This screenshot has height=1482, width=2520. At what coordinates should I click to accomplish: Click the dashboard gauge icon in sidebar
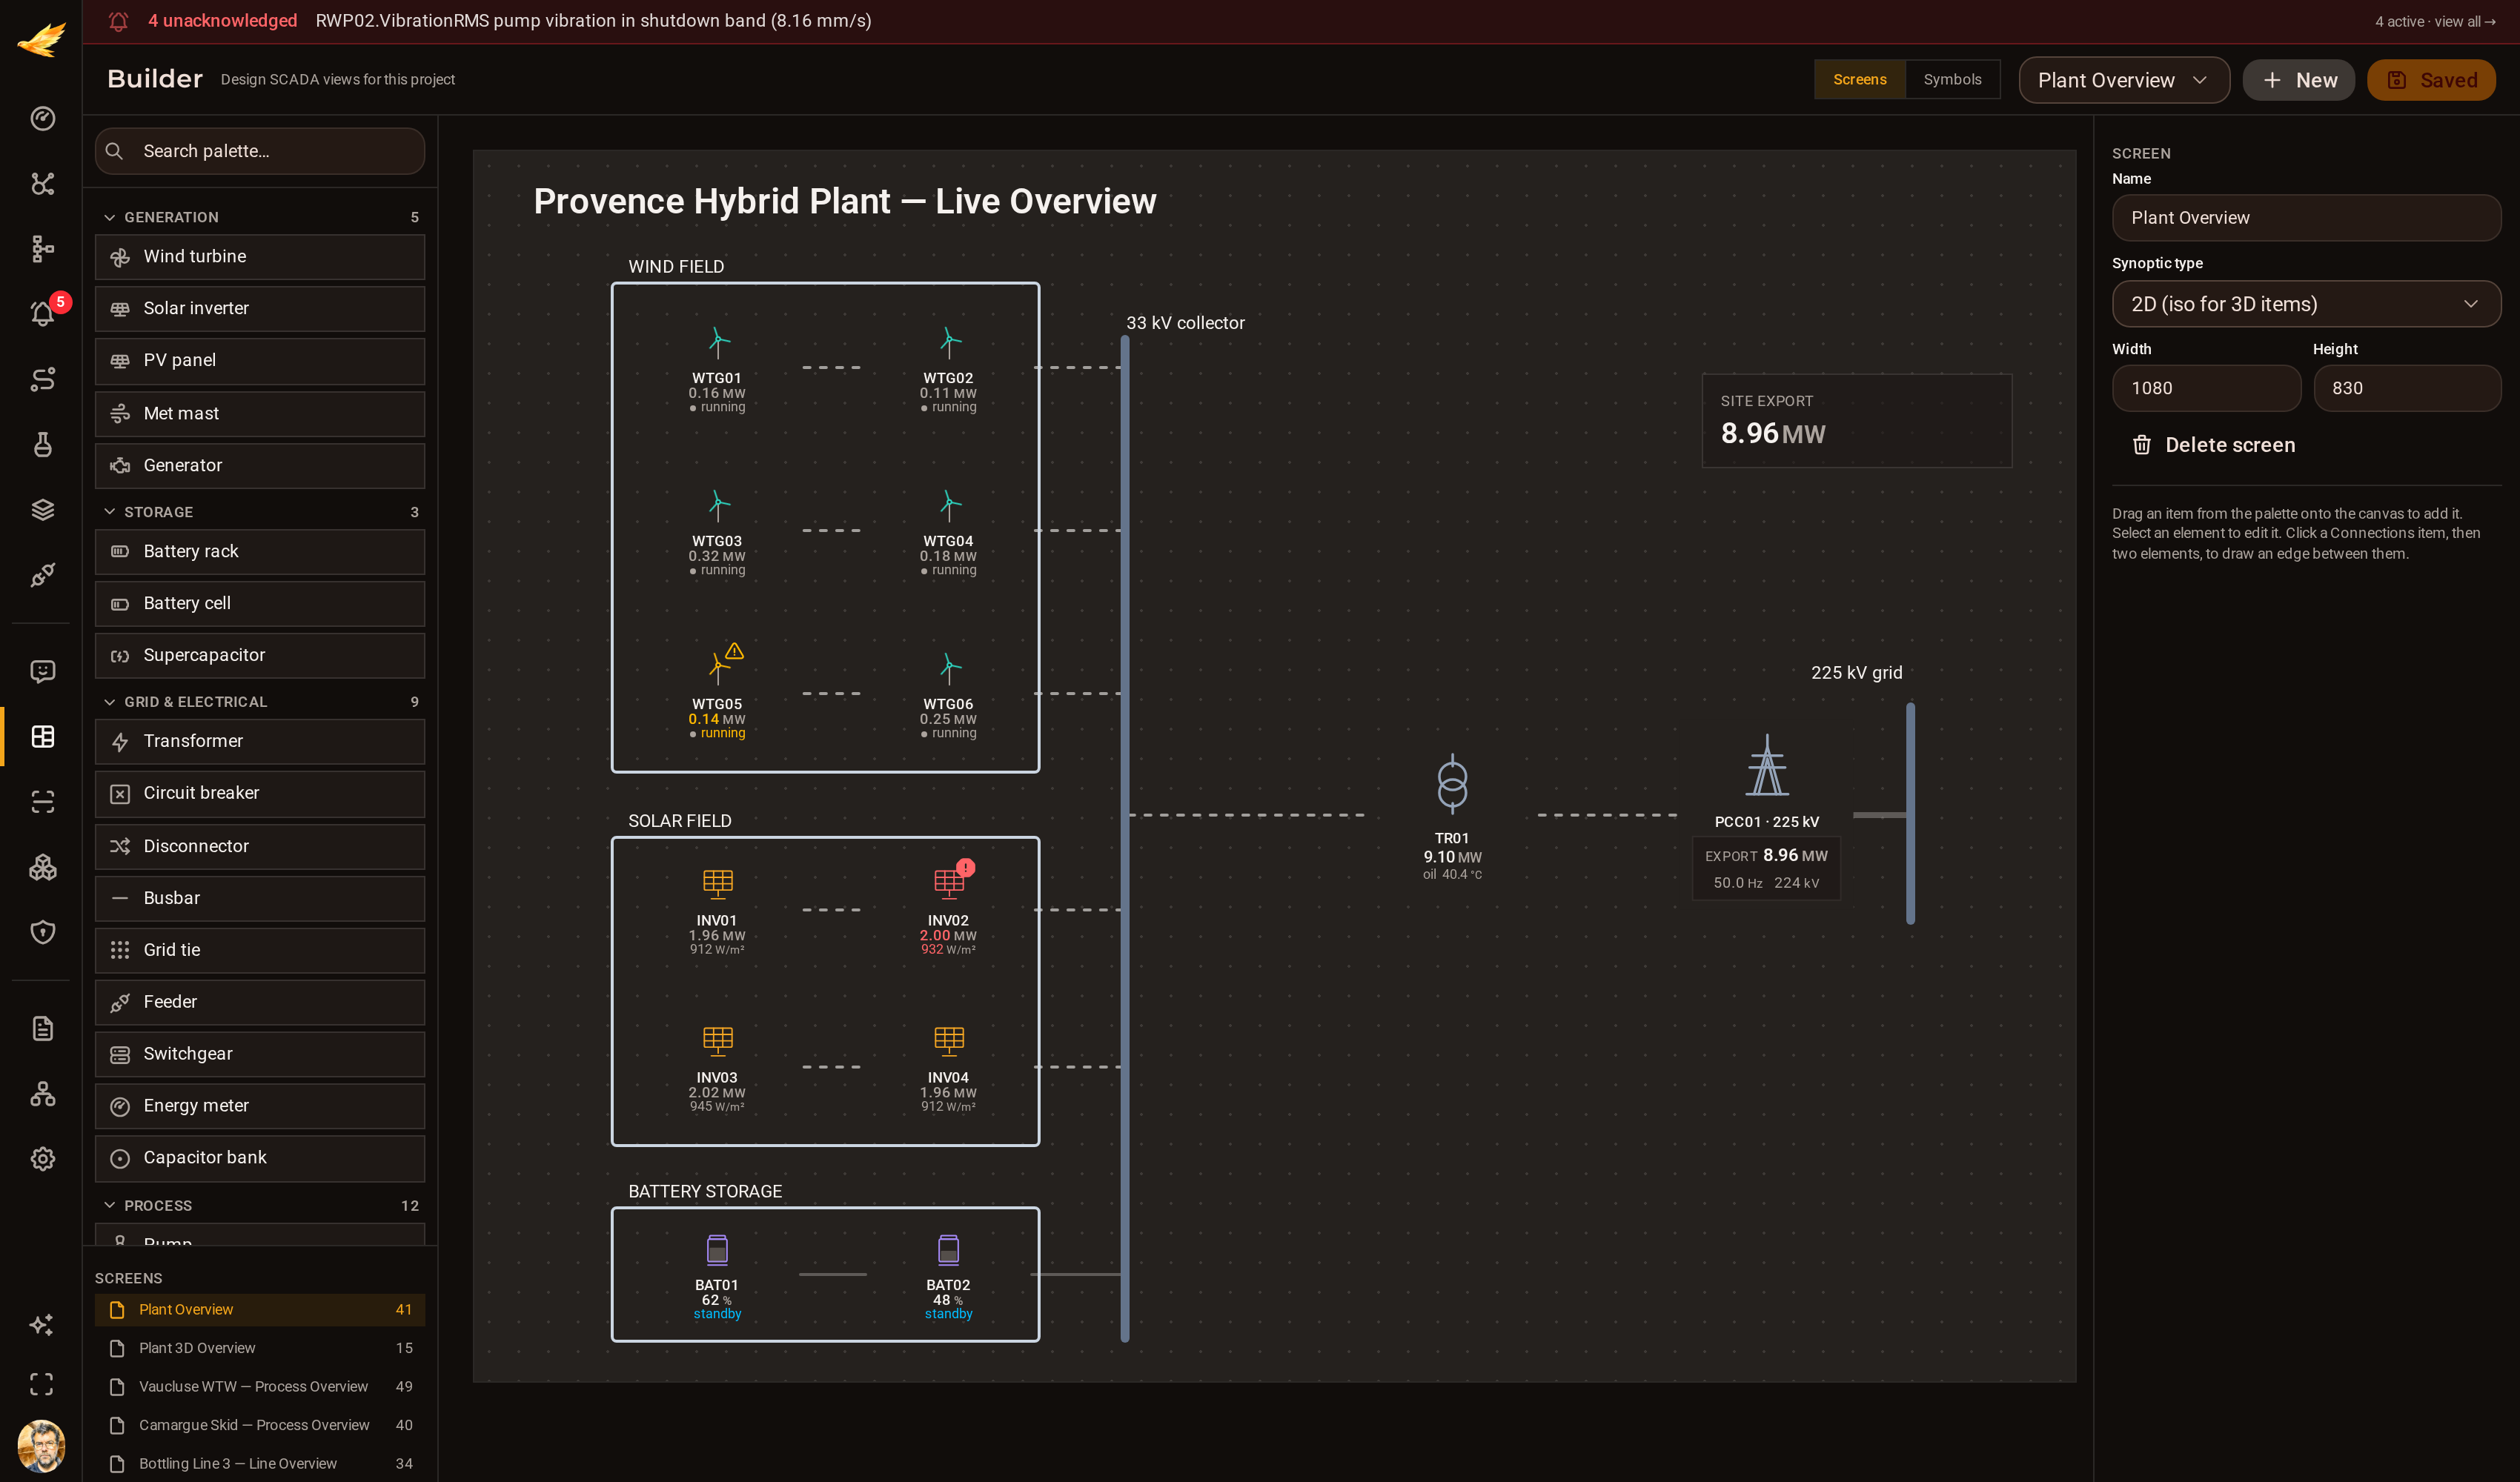(43, 118)
